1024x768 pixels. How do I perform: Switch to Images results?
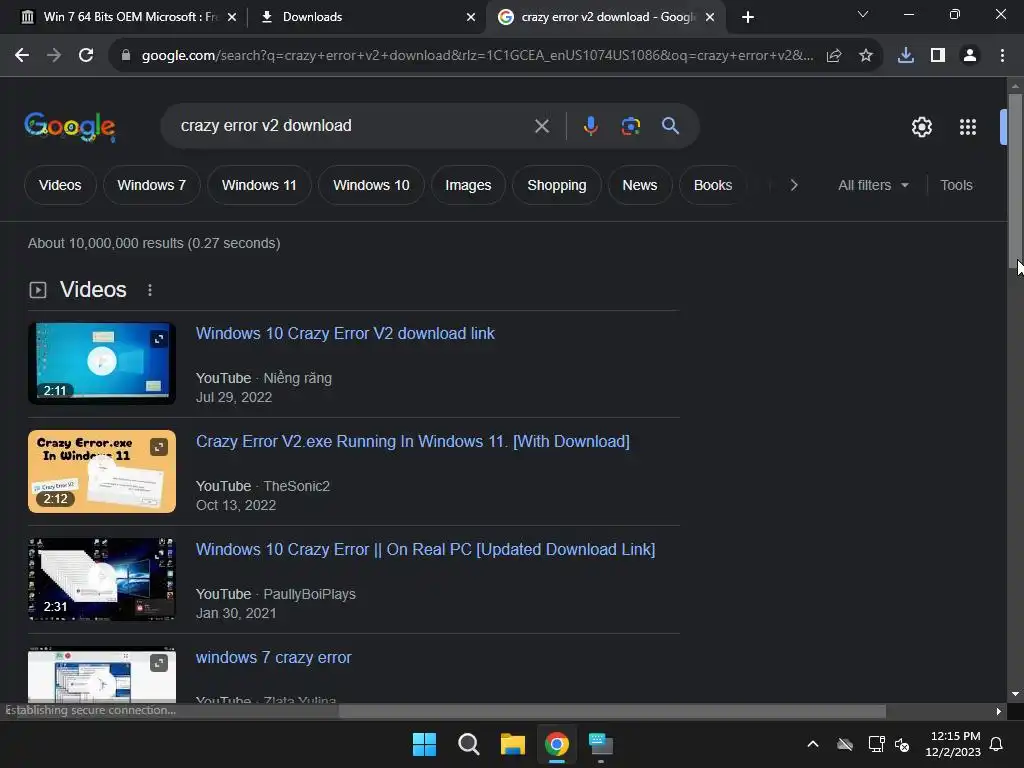coord(468,185)
